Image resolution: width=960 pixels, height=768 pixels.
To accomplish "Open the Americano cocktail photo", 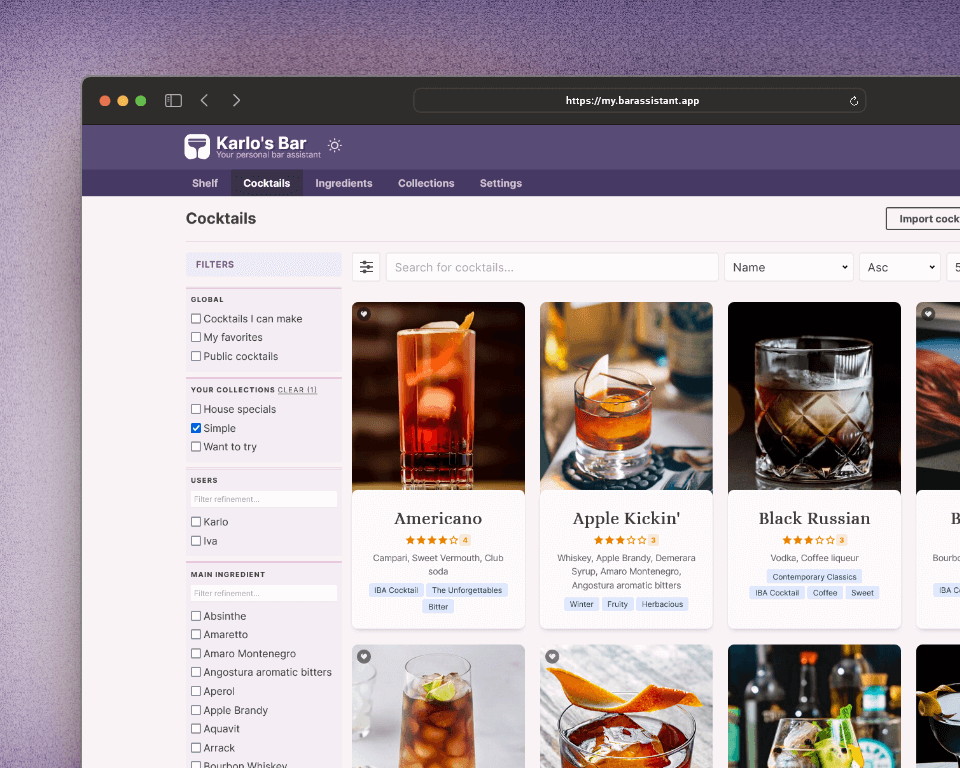I will point(438,396).
